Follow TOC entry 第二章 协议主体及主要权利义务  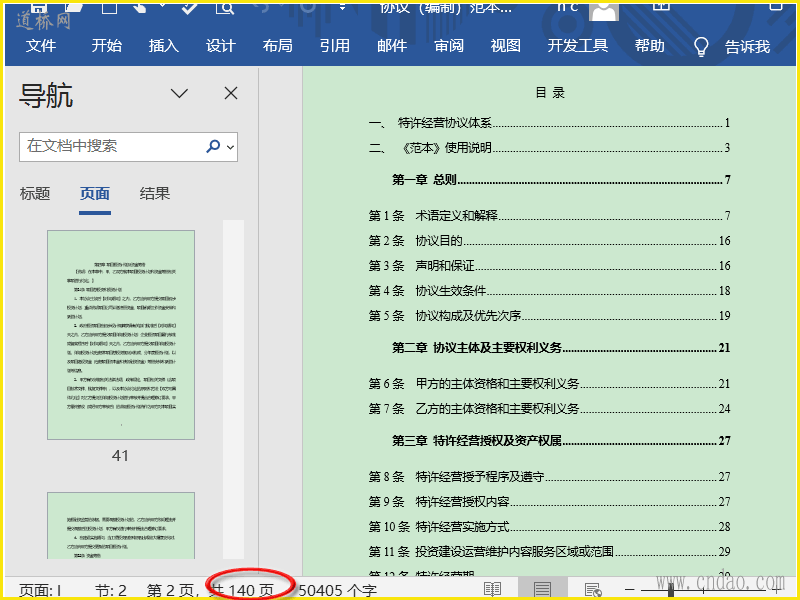[561, 348]
